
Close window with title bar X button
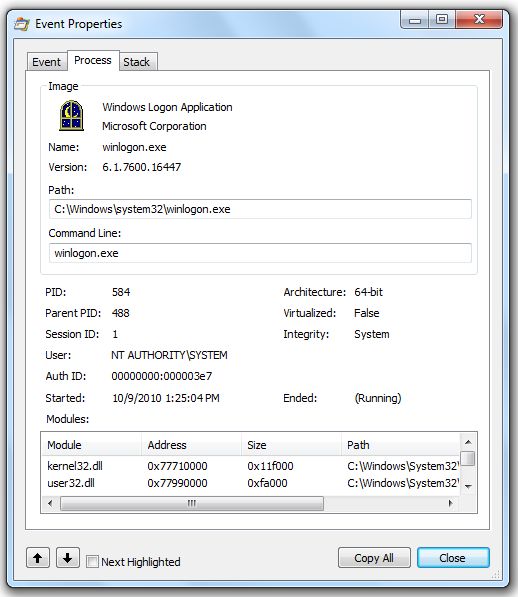pyautogui.click(x=479, y=20)
